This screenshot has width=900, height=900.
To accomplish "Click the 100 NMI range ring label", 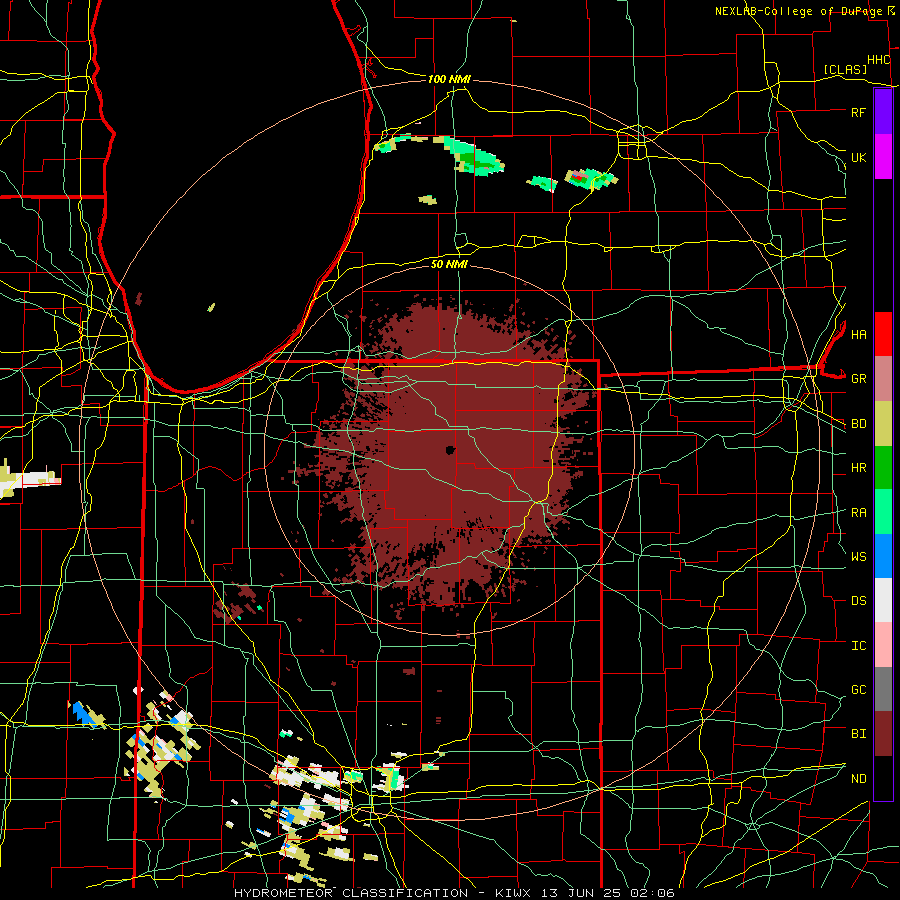I will click(449, 79).
